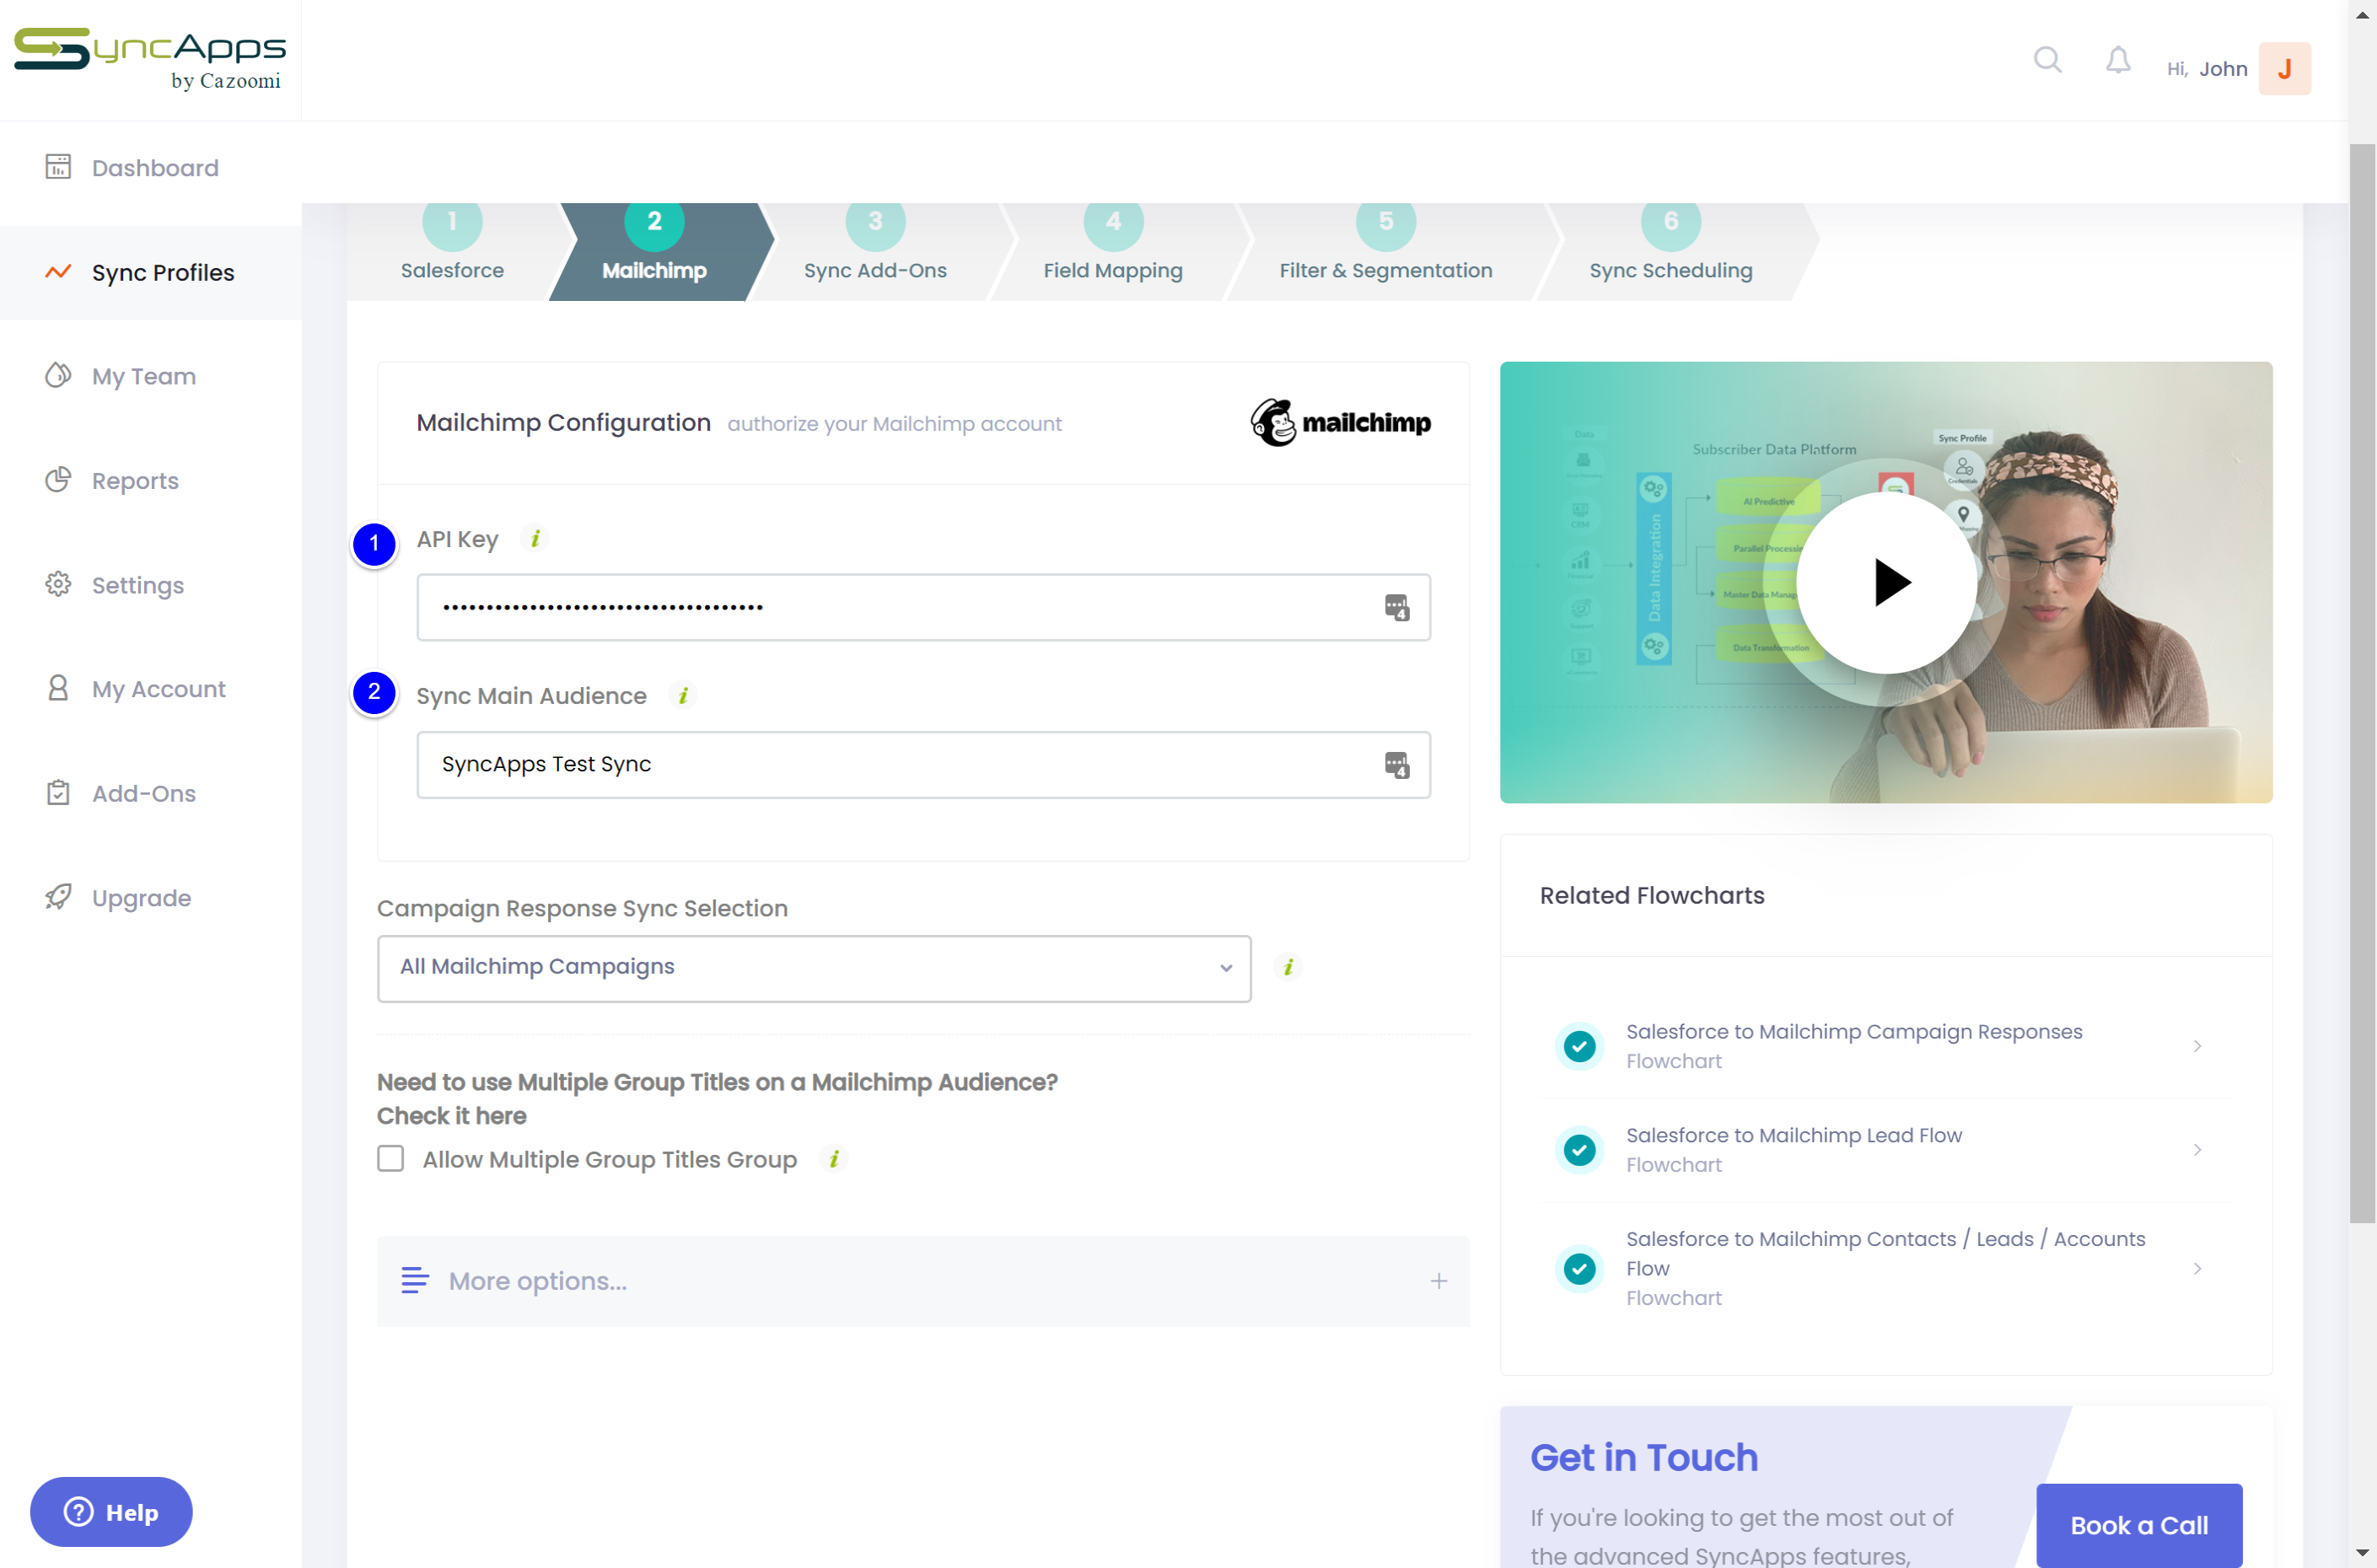The height and width of the screenshot is (1568, 2377).
Task: Open notifications bell icon
Action: click(2117, 61)
